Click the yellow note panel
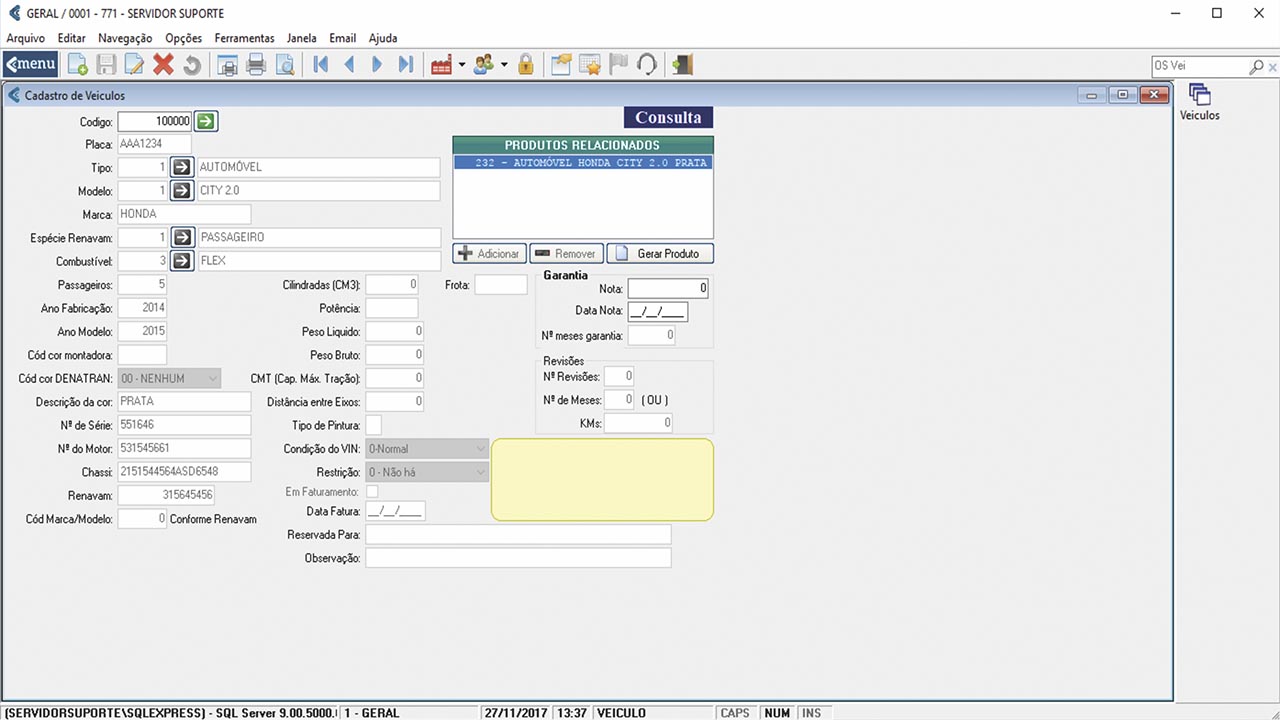This screenshot has height=720, width=1280. coord(602,480)
